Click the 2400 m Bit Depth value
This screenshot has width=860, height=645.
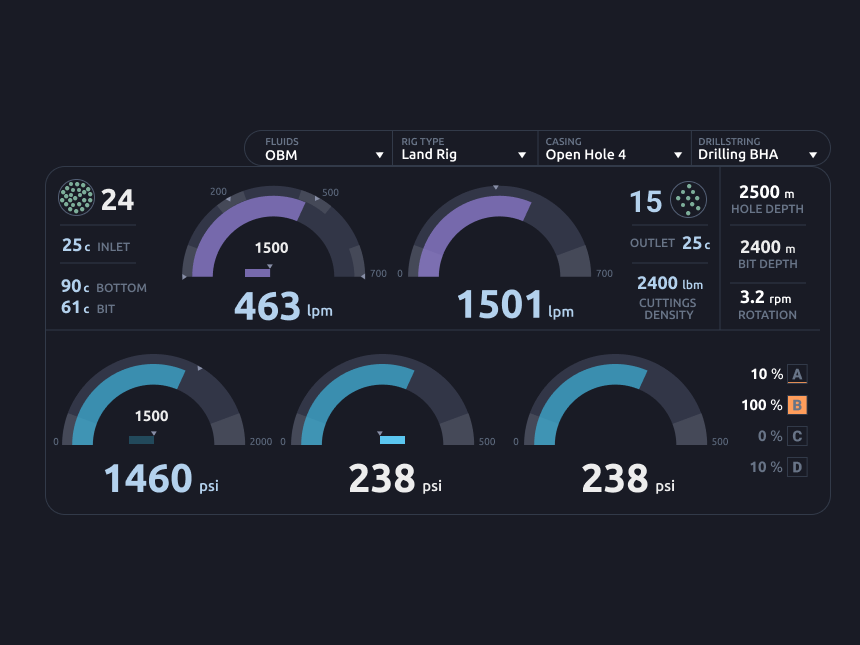pos(767,247)
